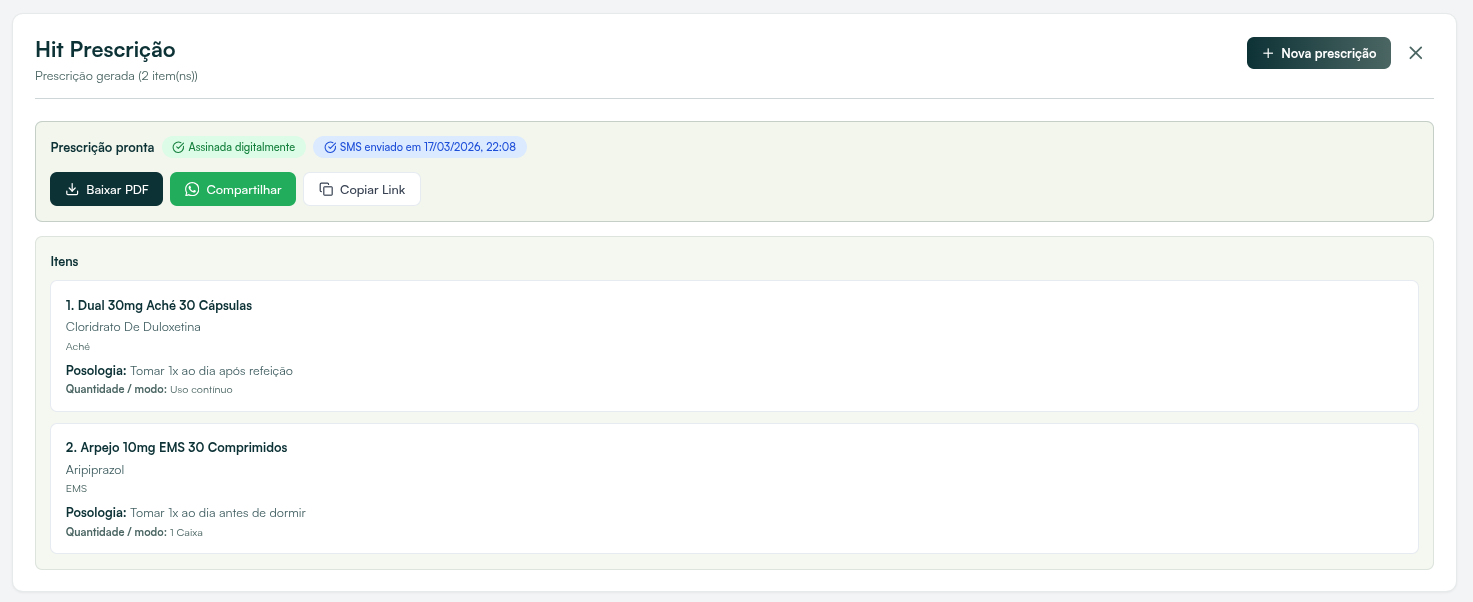Screen dimensions: 1473x602
Task: Select the Assinada digitalmente status badge
Action: (x=234, y=147)
